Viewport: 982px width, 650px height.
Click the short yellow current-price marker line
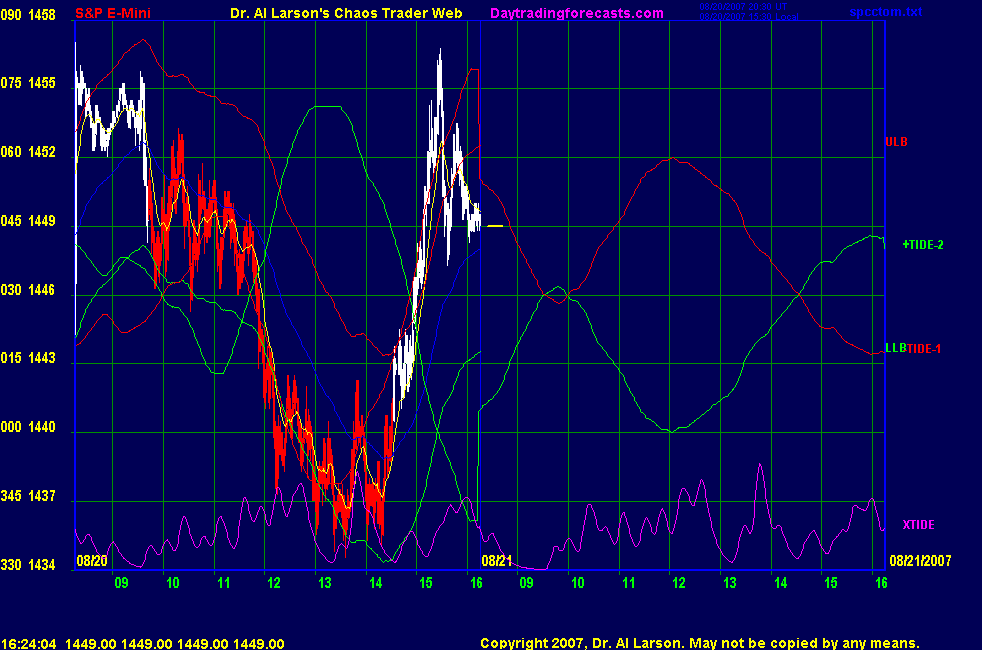pos(494,226)
